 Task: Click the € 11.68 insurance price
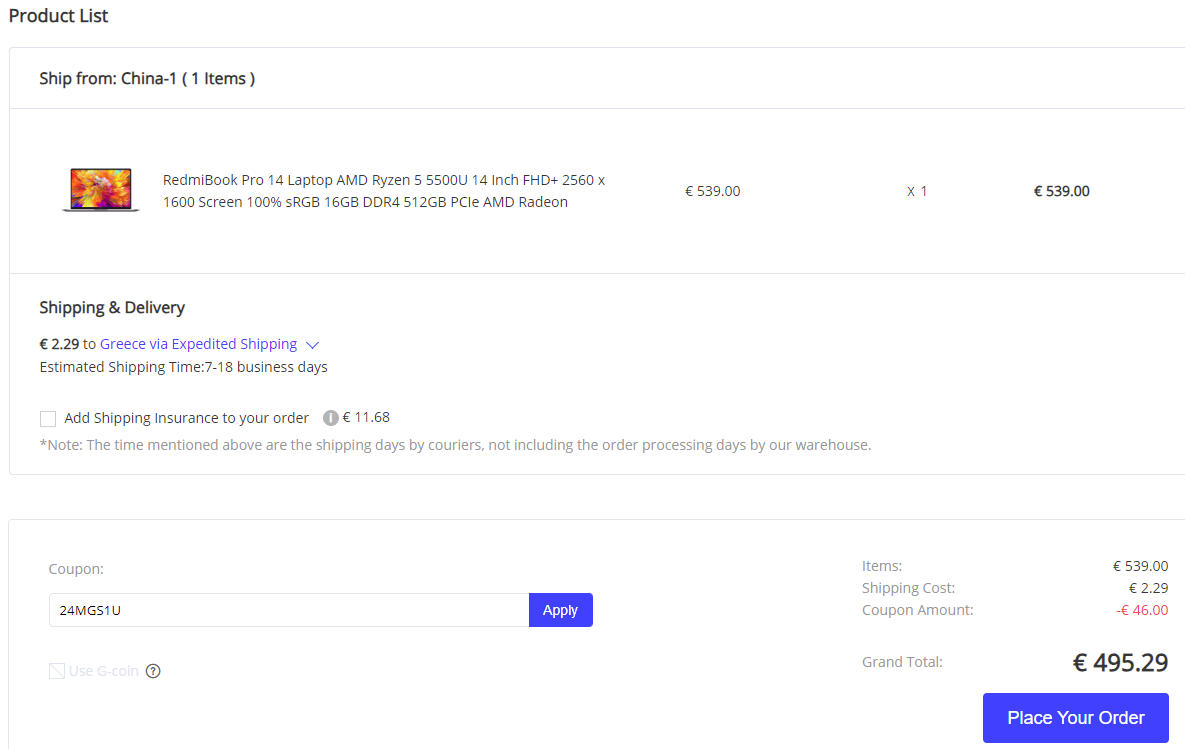point(366,417)
